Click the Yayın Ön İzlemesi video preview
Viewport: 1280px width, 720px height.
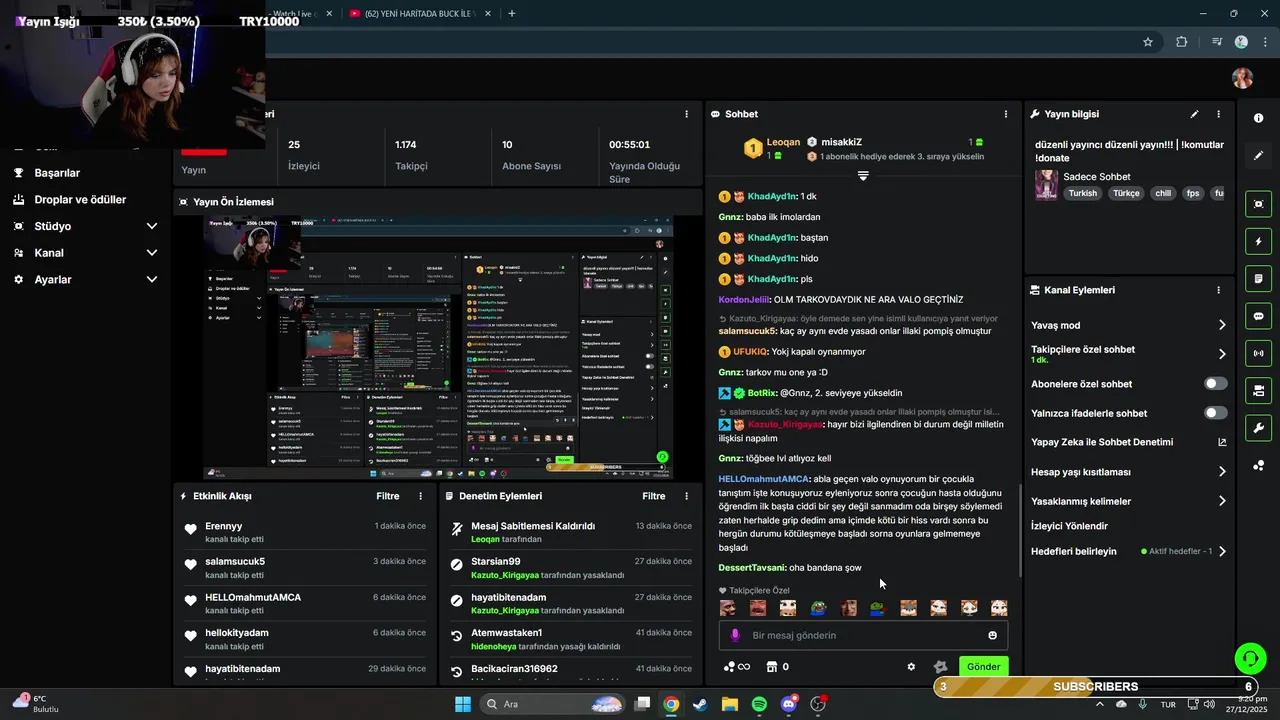438,347
